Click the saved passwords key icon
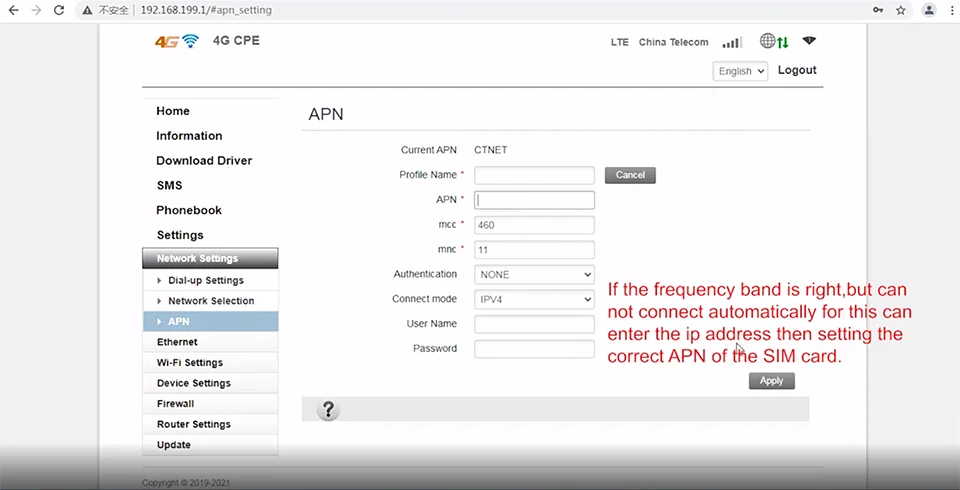 pos(878,10)
